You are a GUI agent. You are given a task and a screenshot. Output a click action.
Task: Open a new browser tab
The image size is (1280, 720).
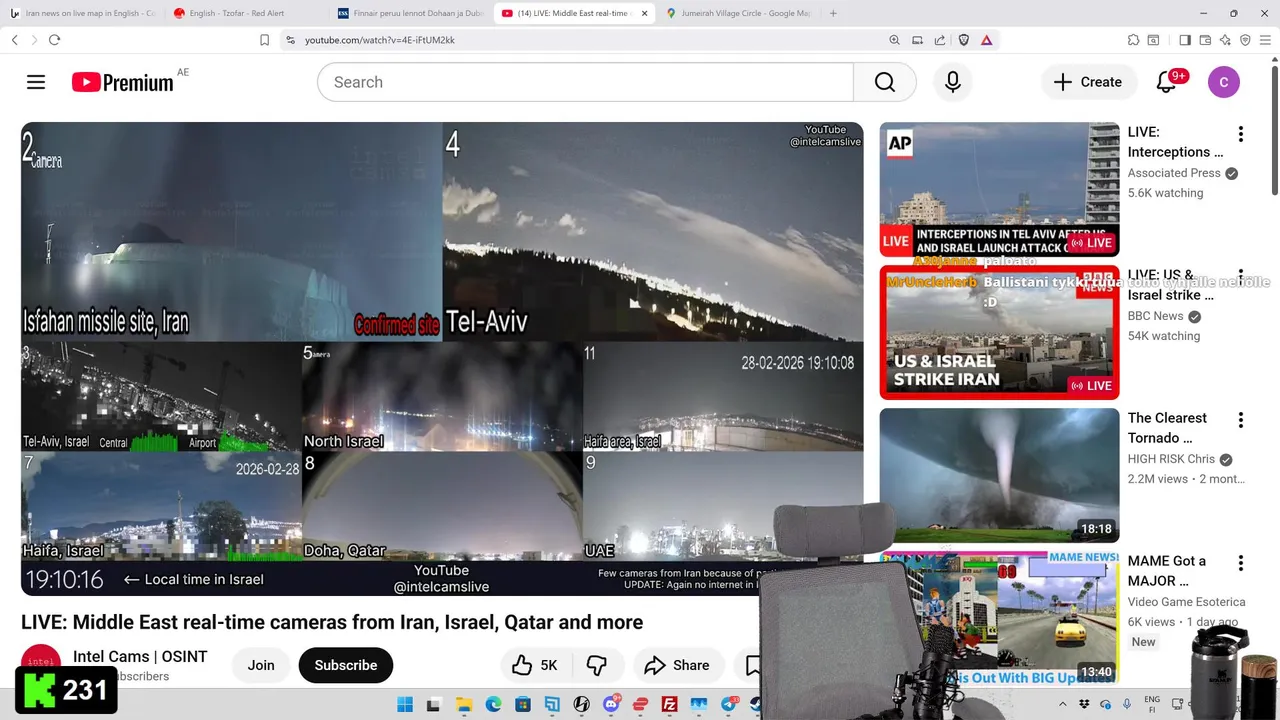[833, 13]
